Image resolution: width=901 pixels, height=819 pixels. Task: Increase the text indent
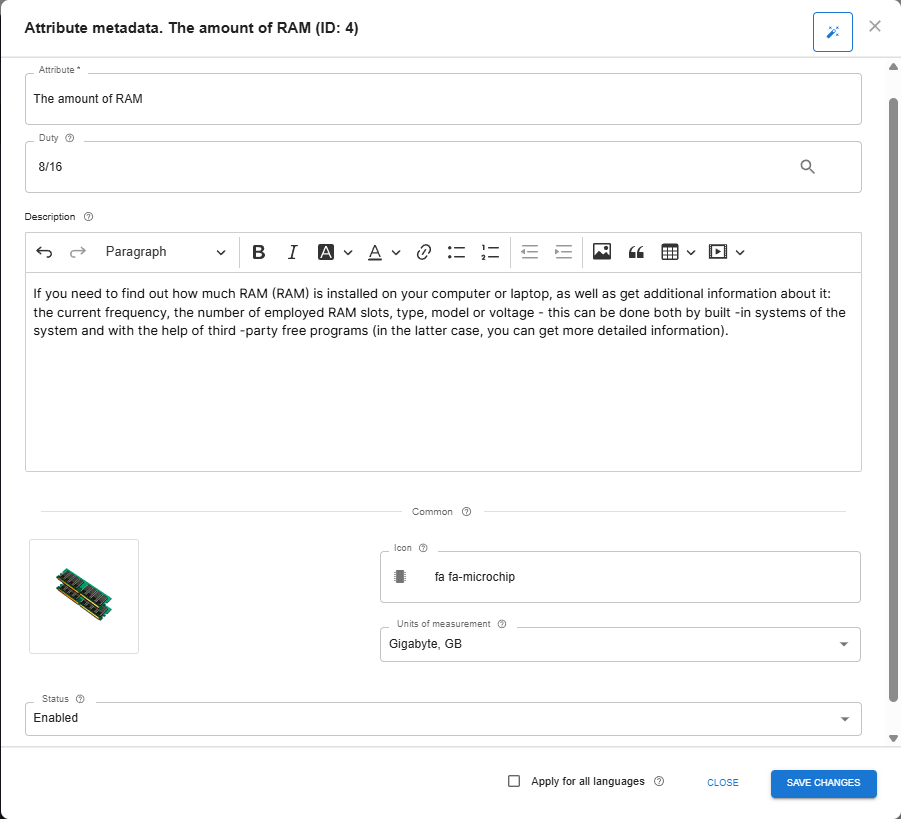click(563, 252)
